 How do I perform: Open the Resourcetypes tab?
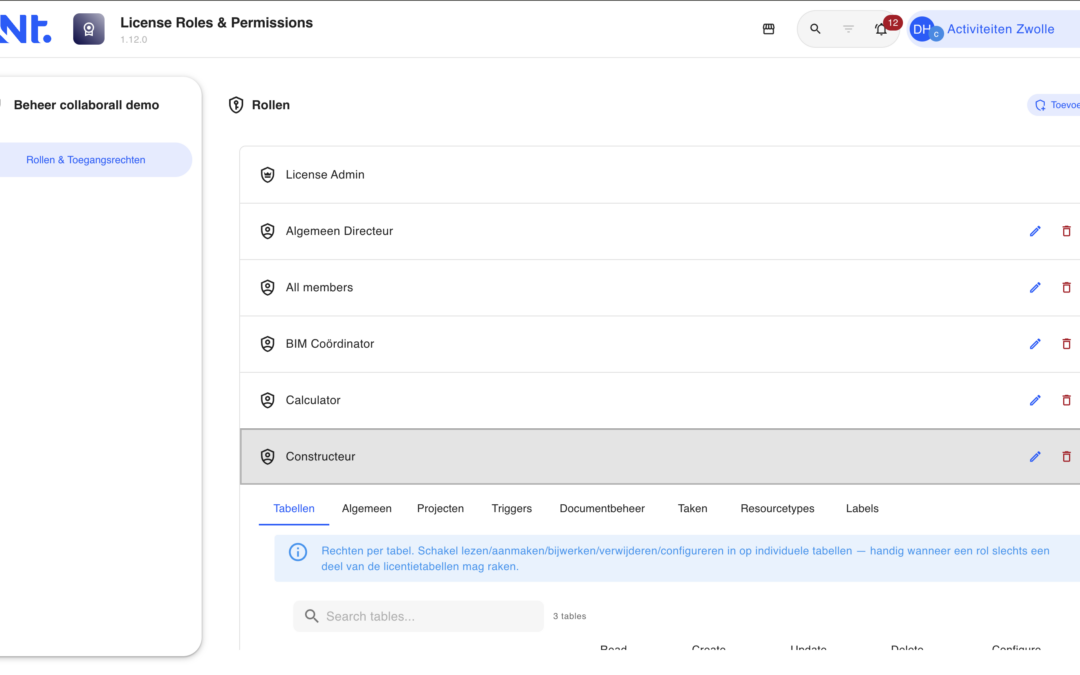777,508
